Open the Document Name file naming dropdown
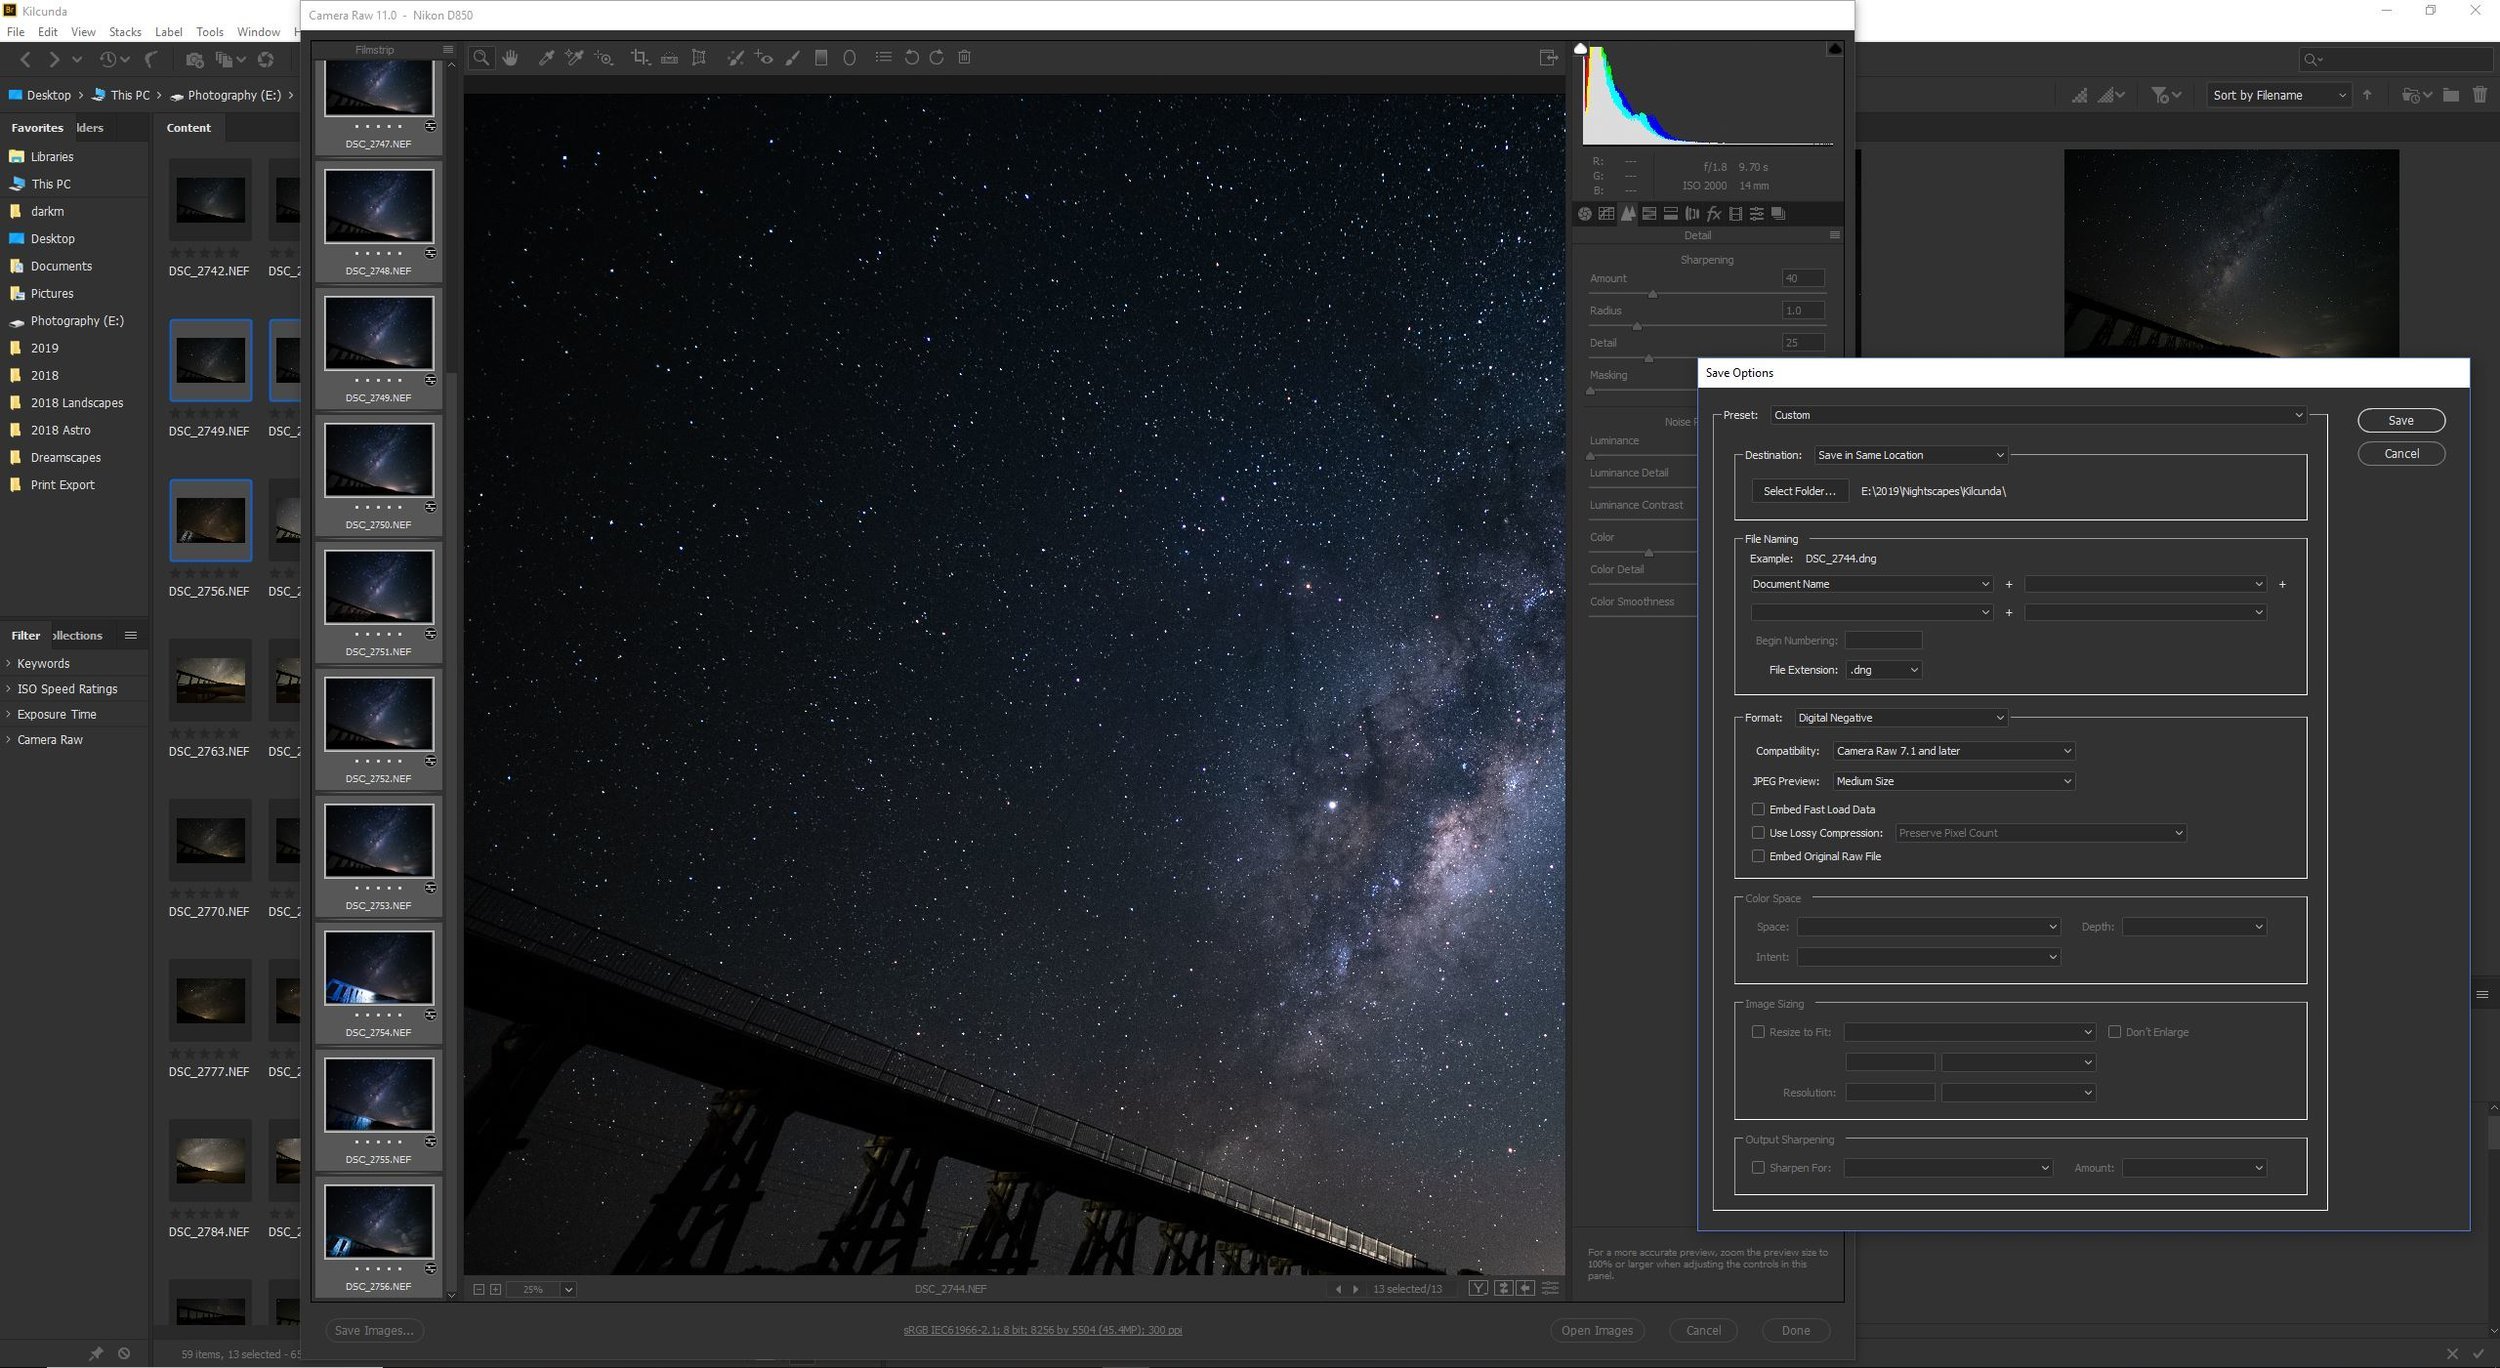Viewport: 2500px width, 1368px height. tap(1871, 584)
